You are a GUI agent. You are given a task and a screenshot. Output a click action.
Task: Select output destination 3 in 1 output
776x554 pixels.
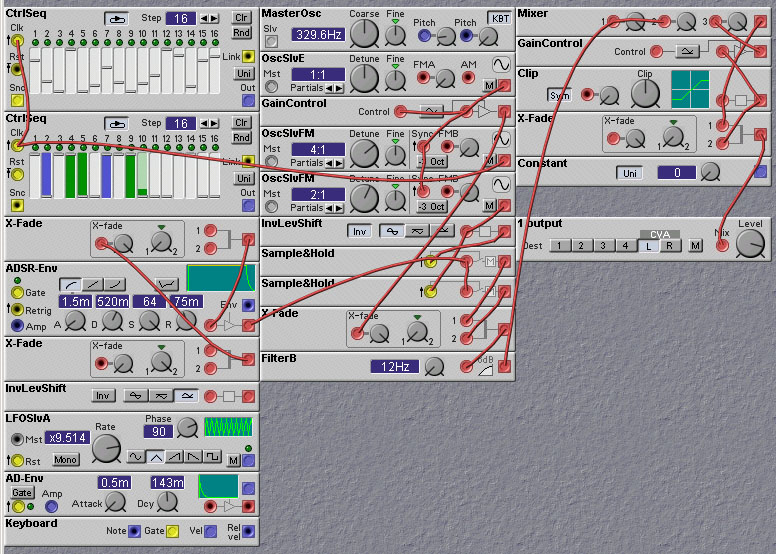point(606,246)
